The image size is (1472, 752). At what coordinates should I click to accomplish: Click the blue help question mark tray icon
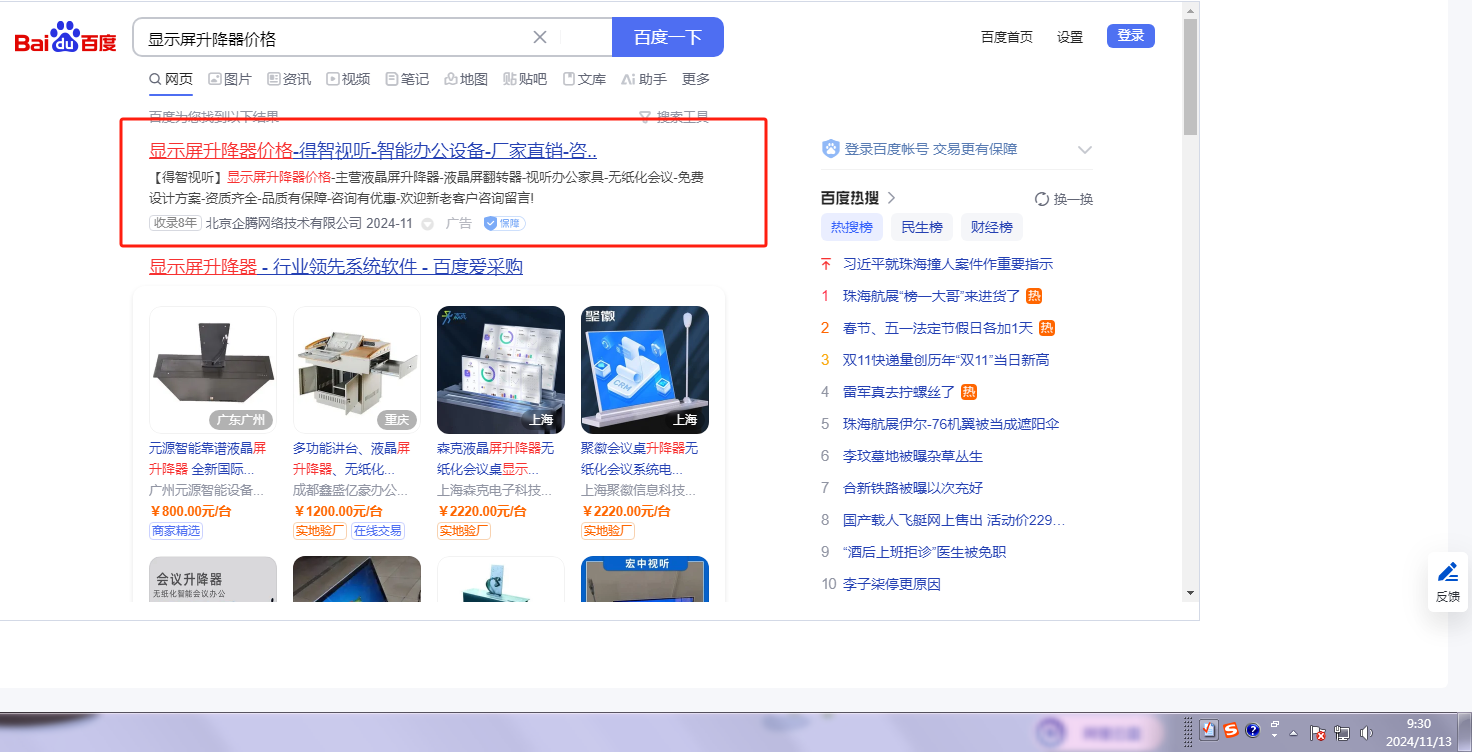coord(1252,730)
